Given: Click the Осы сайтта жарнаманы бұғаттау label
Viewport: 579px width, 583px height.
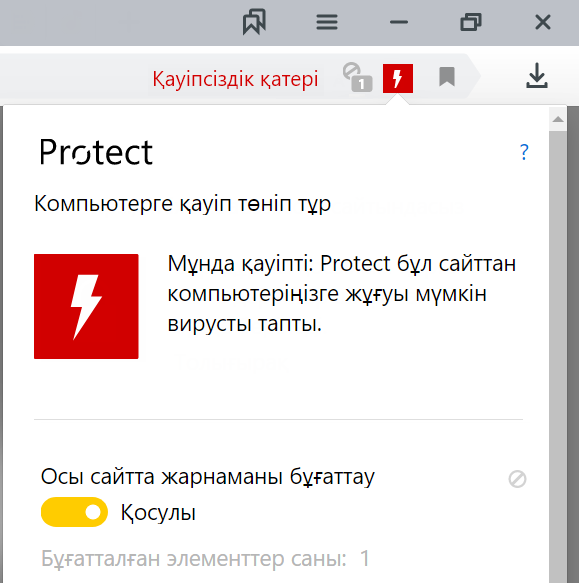Looking at the screenshot, I should click(208, 476).
